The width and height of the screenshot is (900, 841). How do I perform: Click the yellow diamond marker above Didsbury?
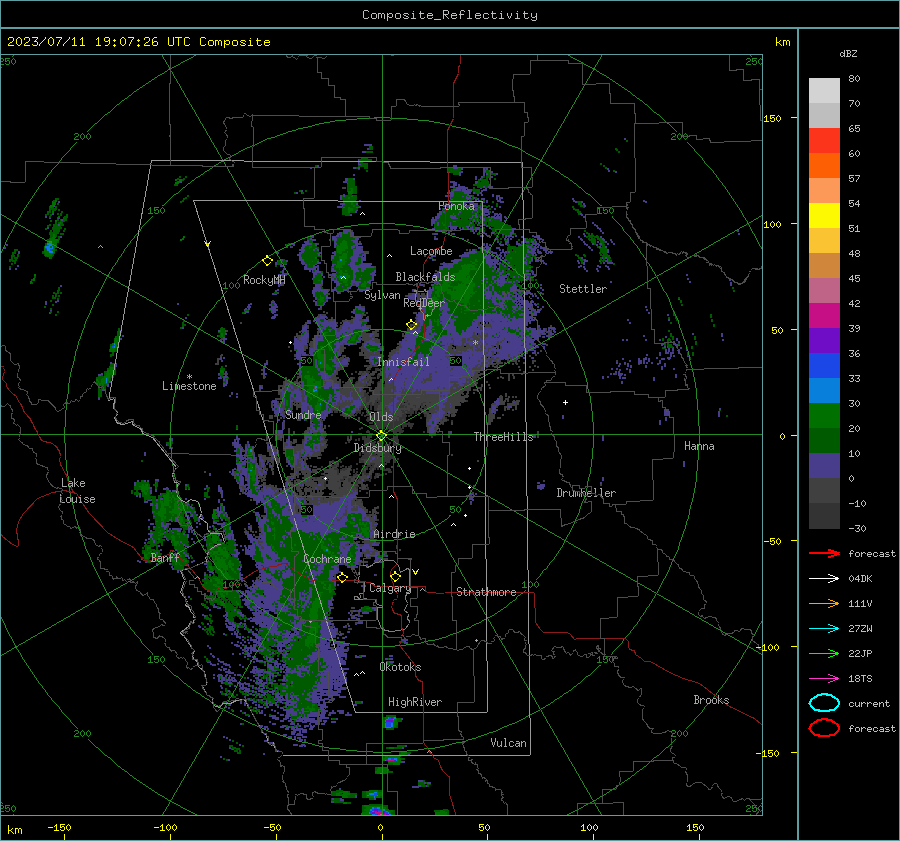point(381,436)
